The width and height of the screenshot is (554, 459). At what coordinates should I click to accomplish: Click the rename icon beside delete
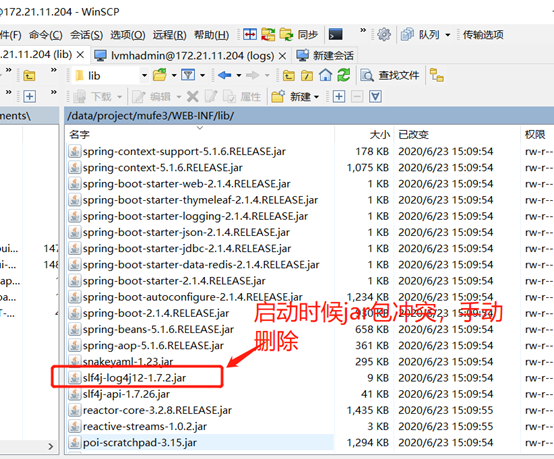211,96
